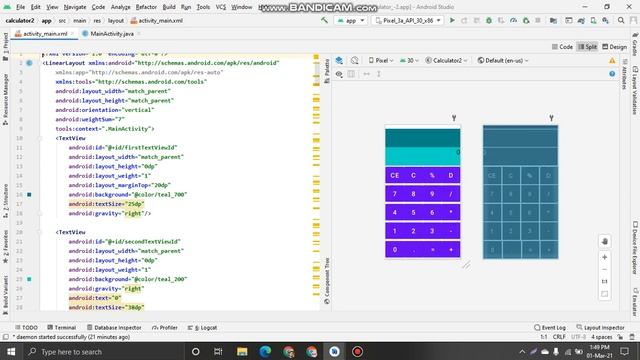Screen dimensions: 640x360
Task: Switch to the Split view mode
Action: click(x=587, y=47)
